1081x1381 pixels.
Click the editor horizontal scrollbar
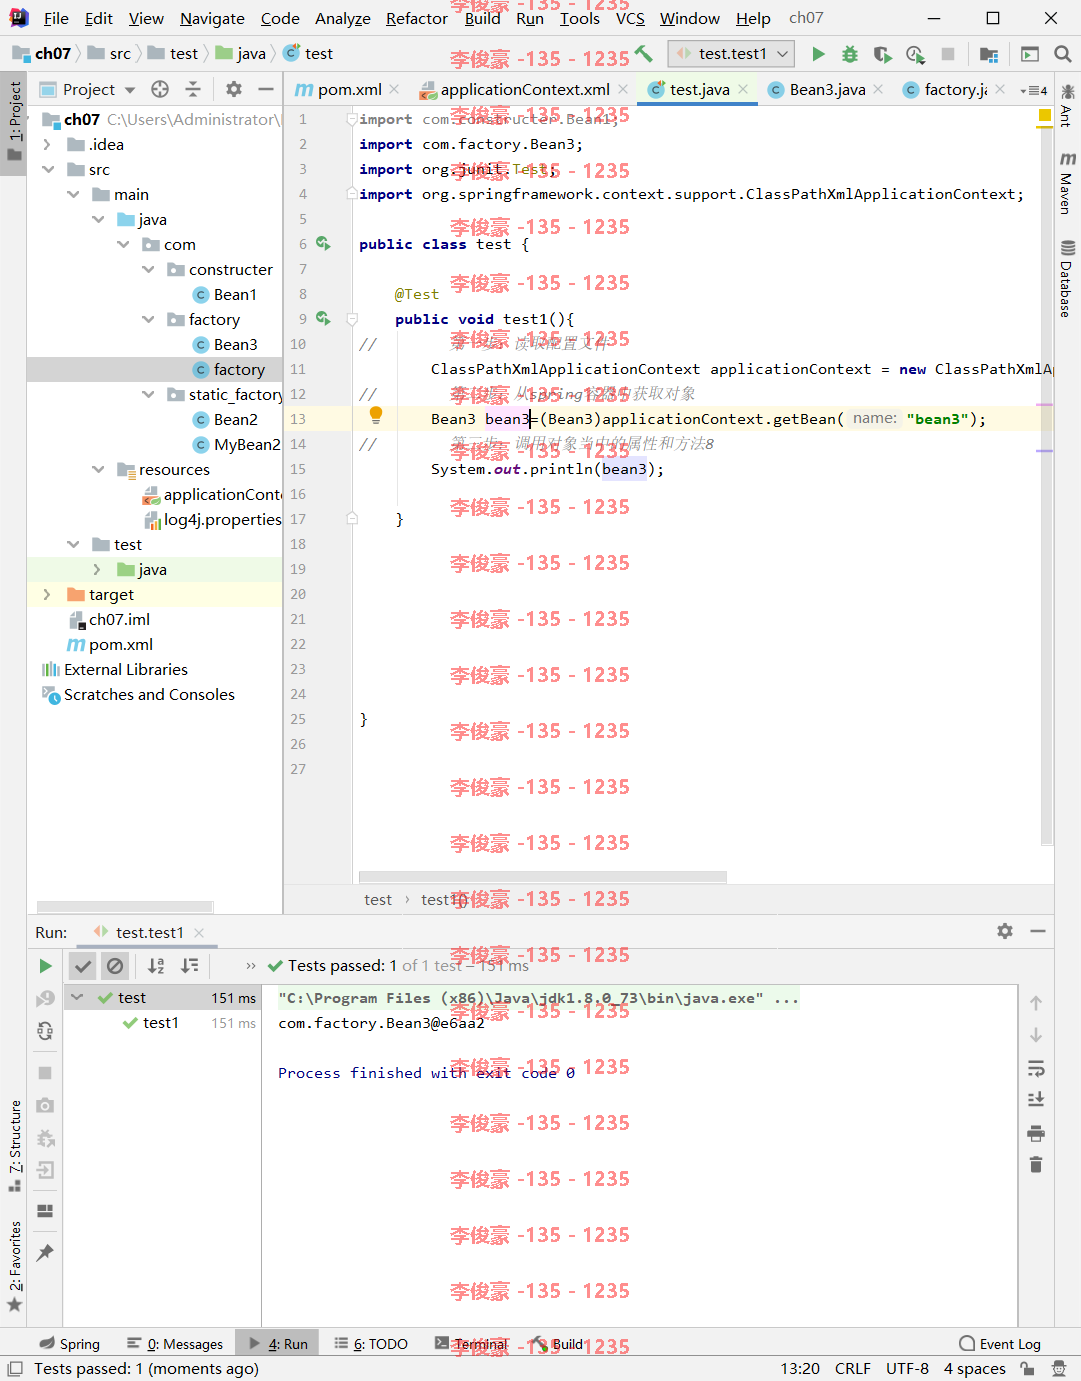pyautogui.click(x=543, y=877)
